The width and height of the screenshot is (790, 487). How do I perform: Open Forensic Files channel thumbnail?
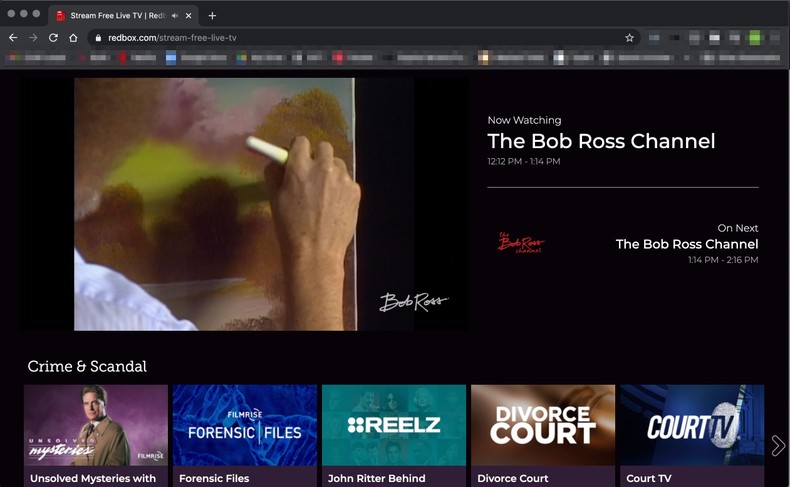pos(245,425)
